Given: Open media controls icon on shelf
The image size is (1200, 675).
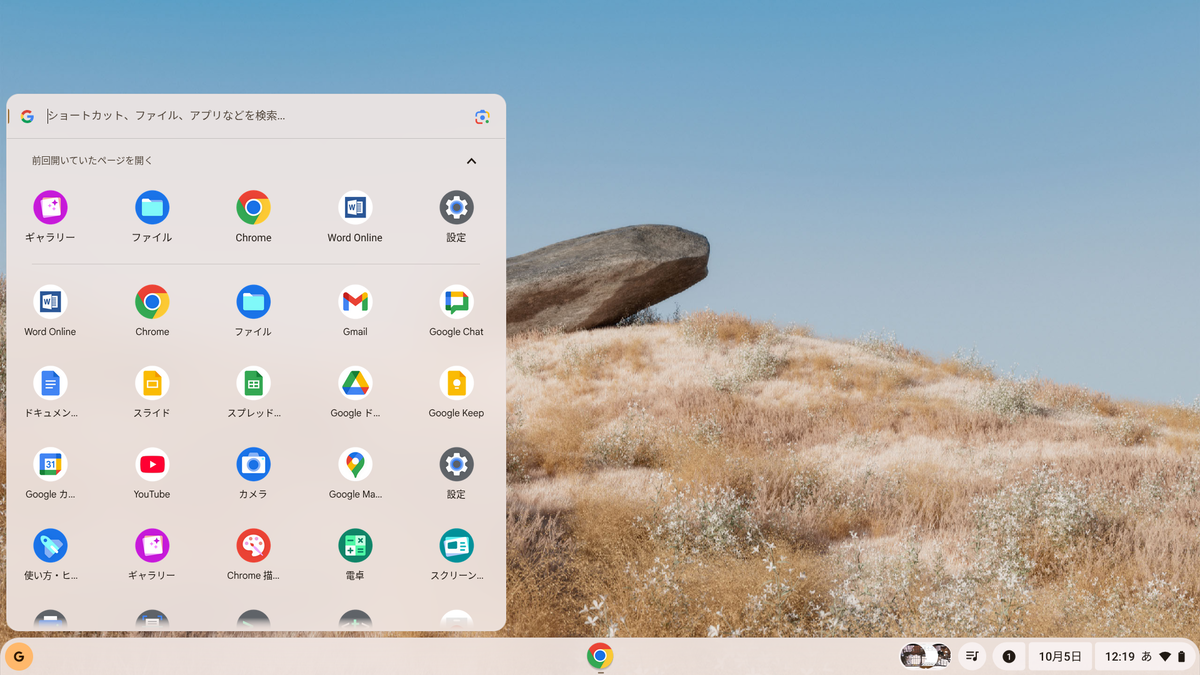Looking at the screenshot, I should [973, 656].
